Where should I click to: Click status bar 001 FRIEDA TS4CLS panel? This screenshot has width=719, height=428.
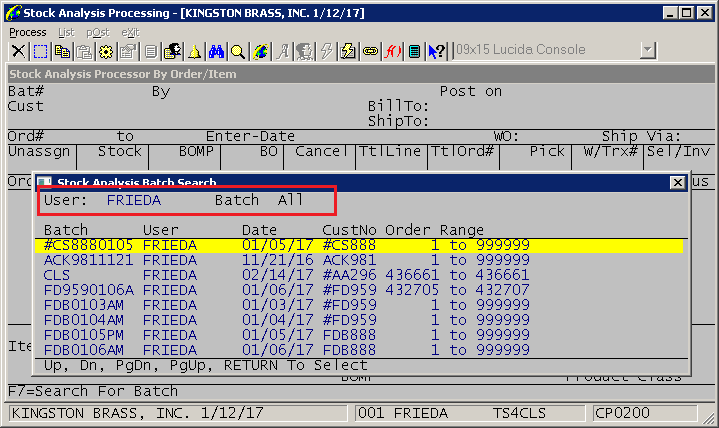tap(470, 413)
